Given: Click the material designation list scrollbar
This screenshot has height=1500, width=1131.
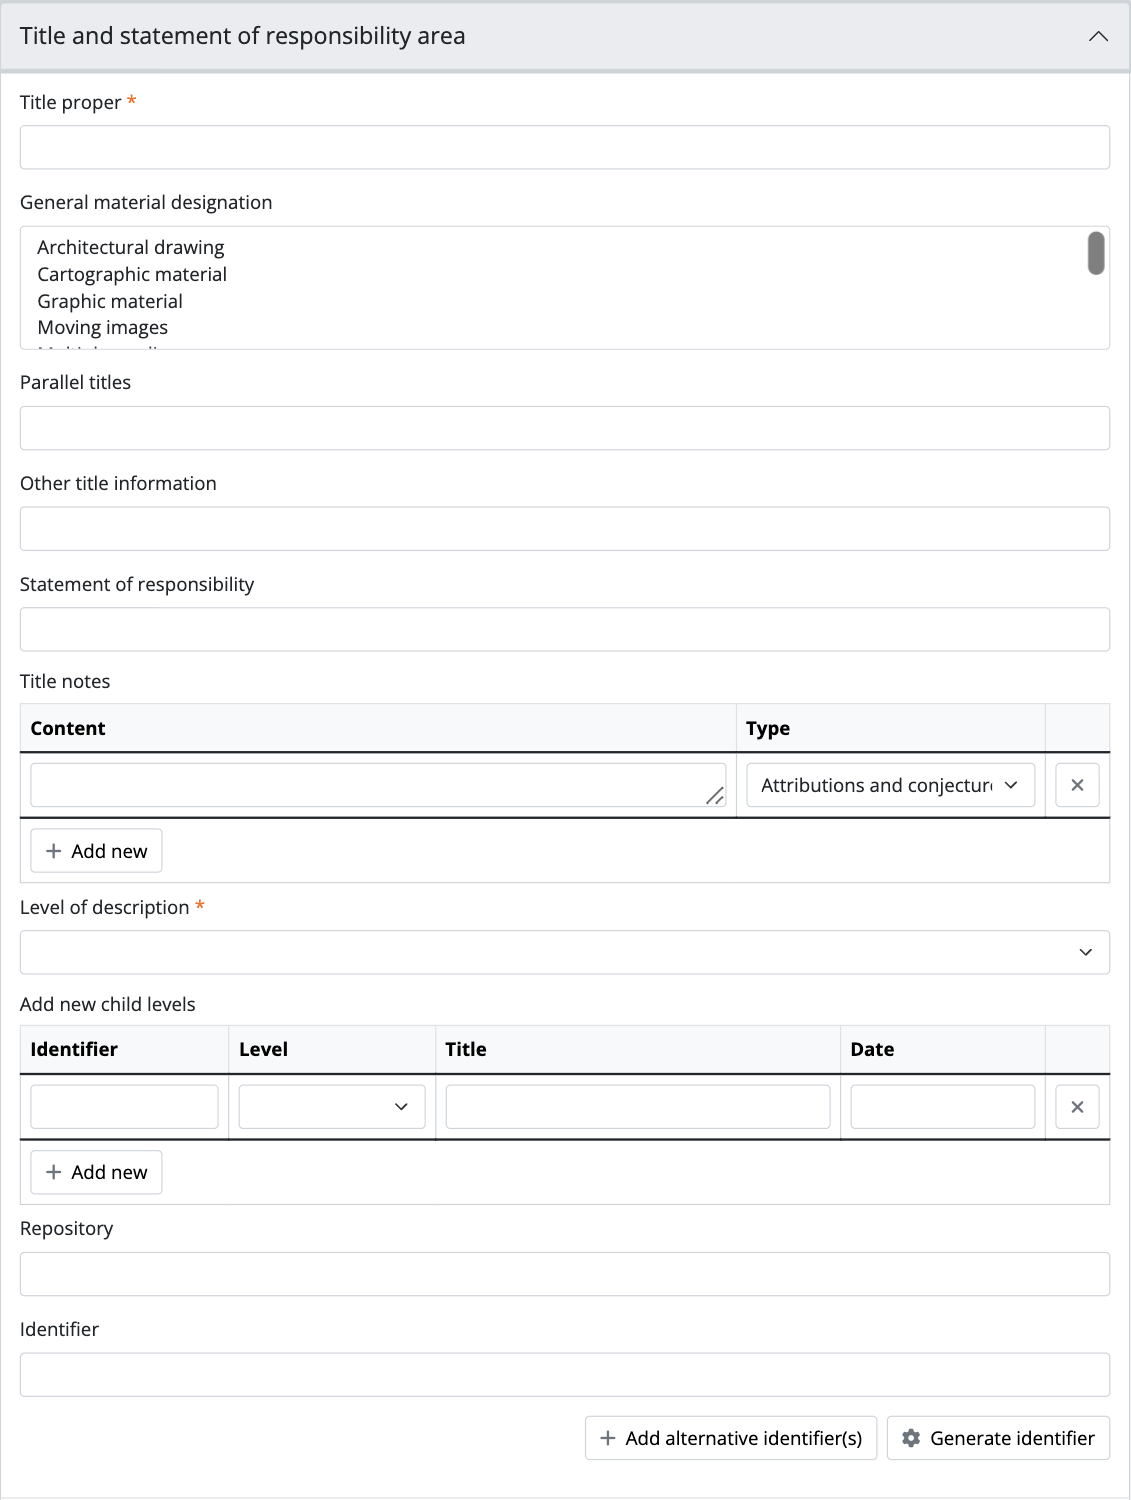Looking at the screenshot, I should tap(1096, 253).
